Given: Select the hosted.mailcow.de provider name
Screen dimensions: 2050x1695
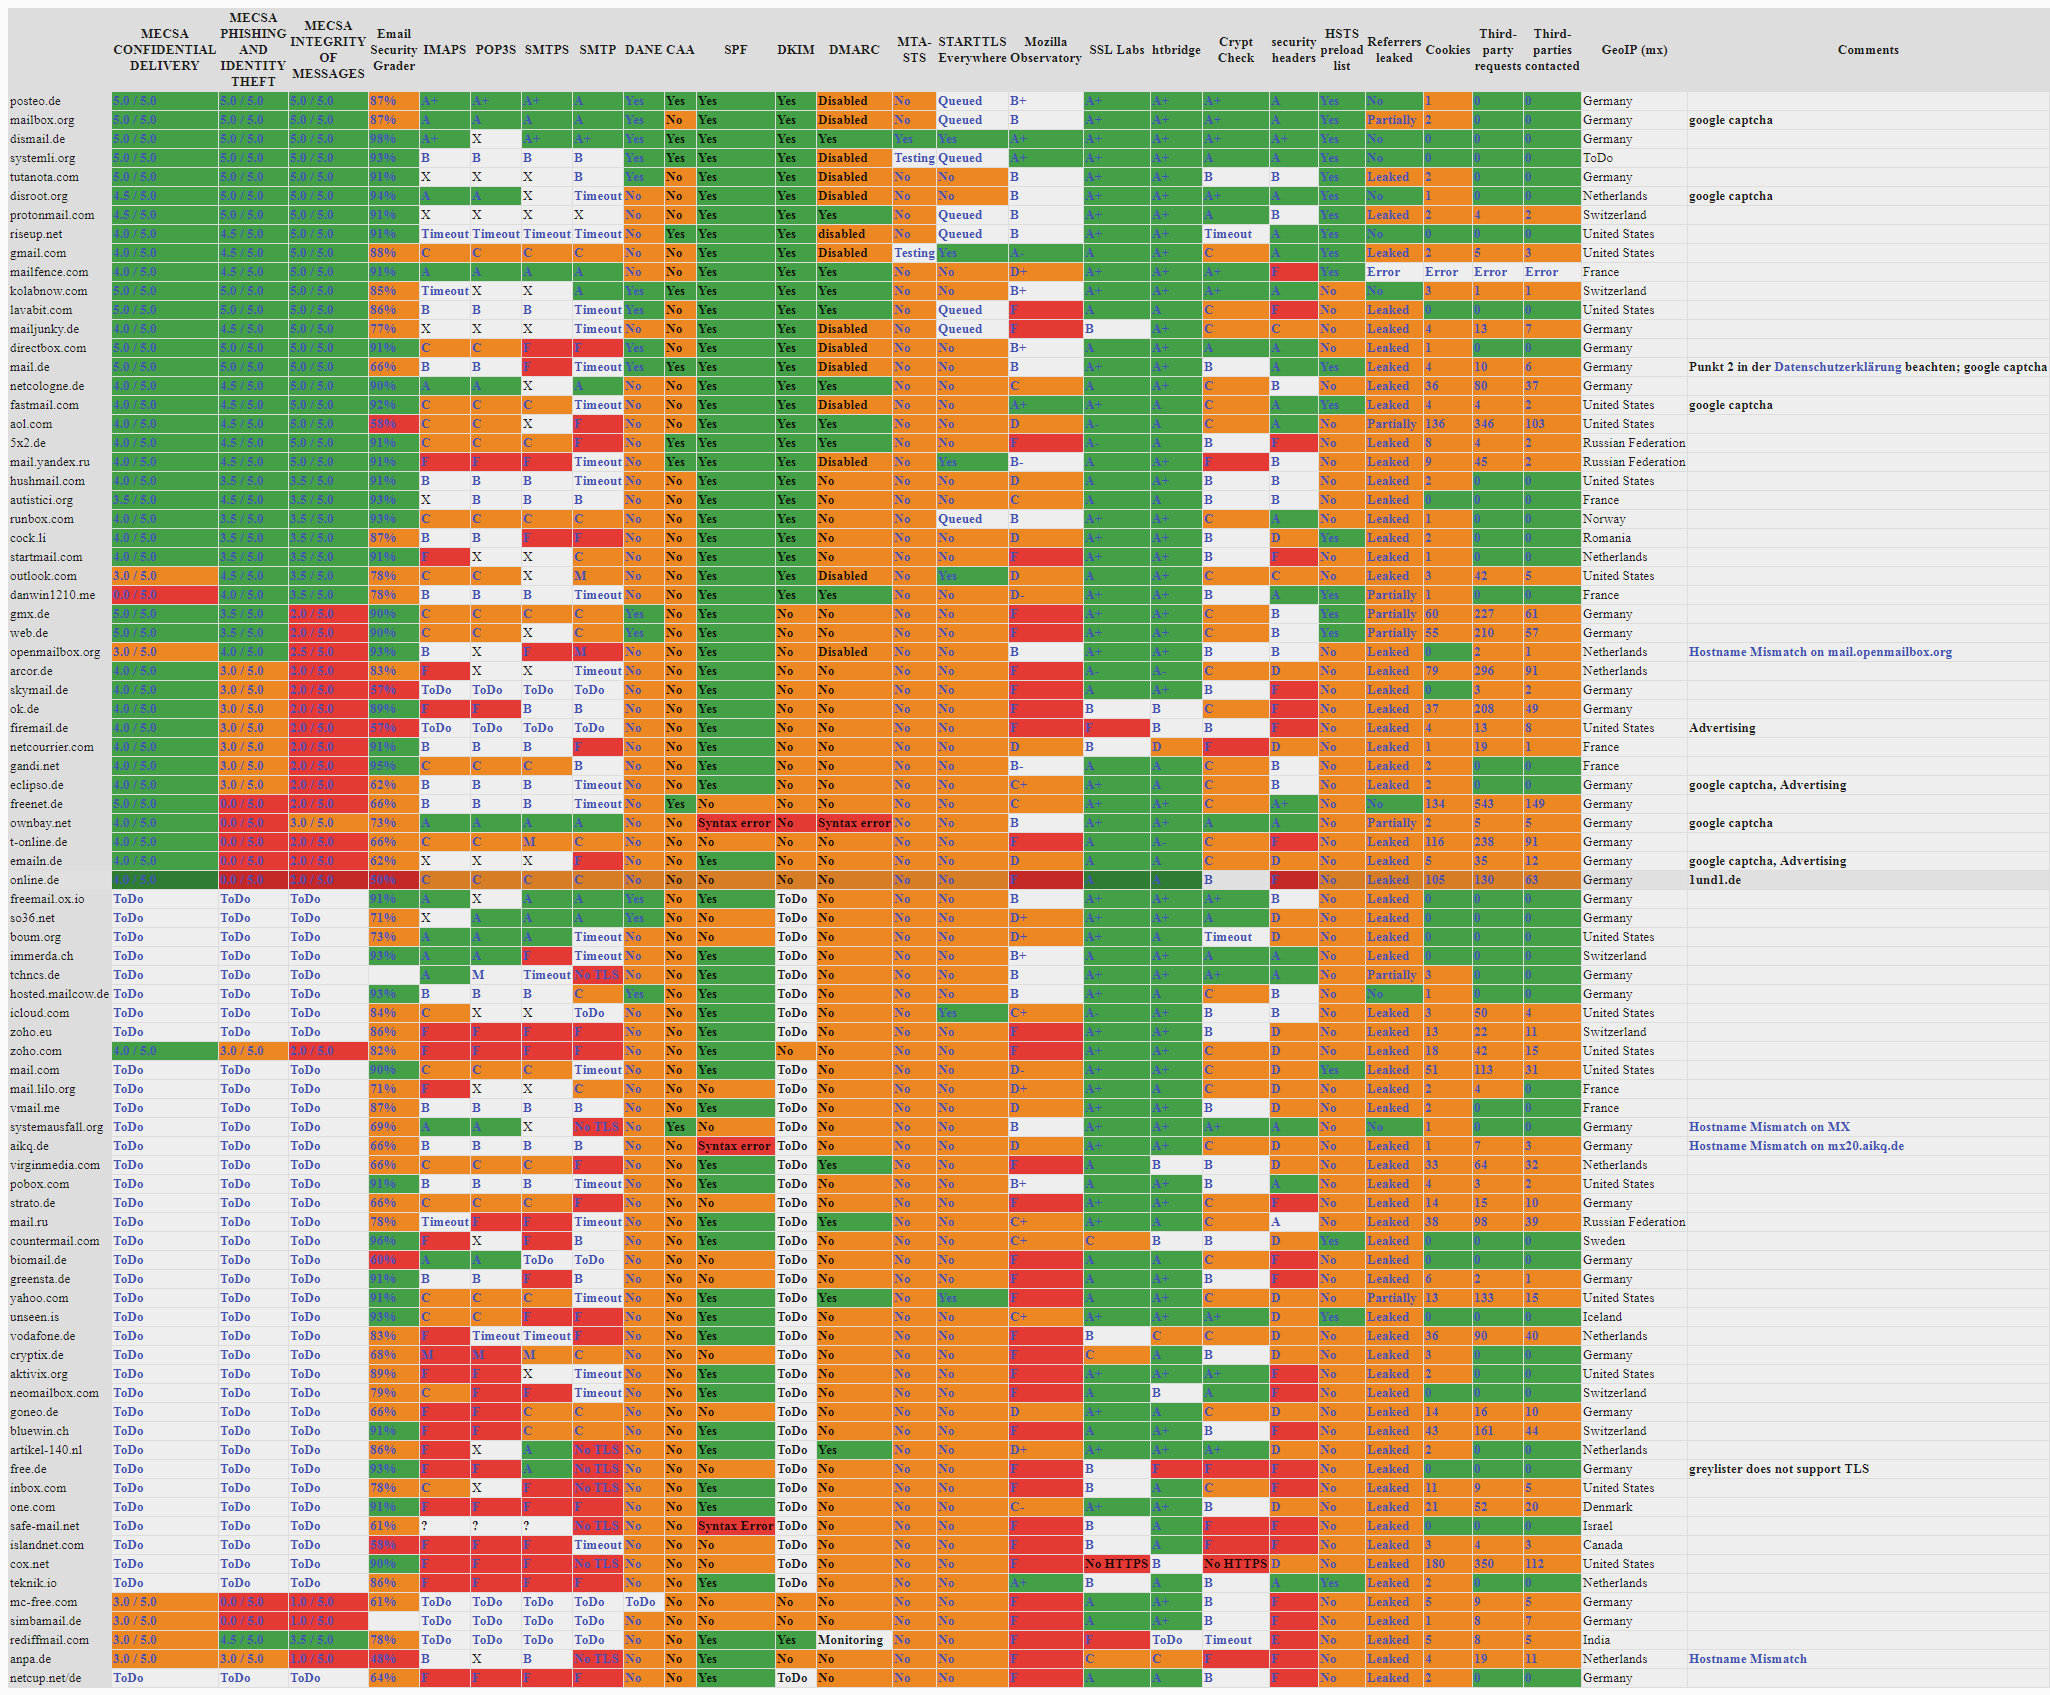Looking at the screenshot, I should (60, 994).
